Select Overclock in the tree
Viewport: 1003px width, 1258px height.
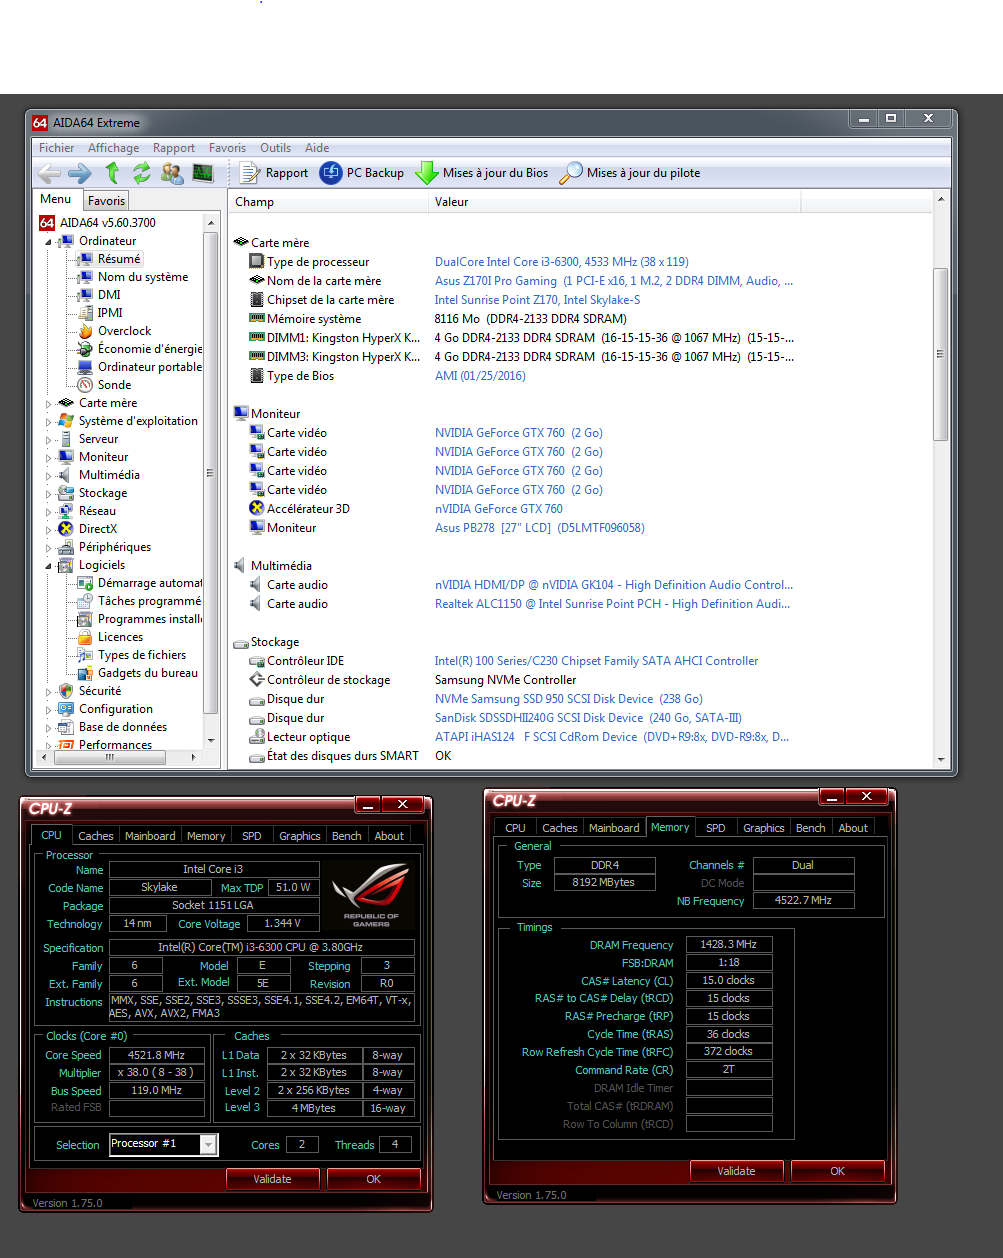(124, 331)
